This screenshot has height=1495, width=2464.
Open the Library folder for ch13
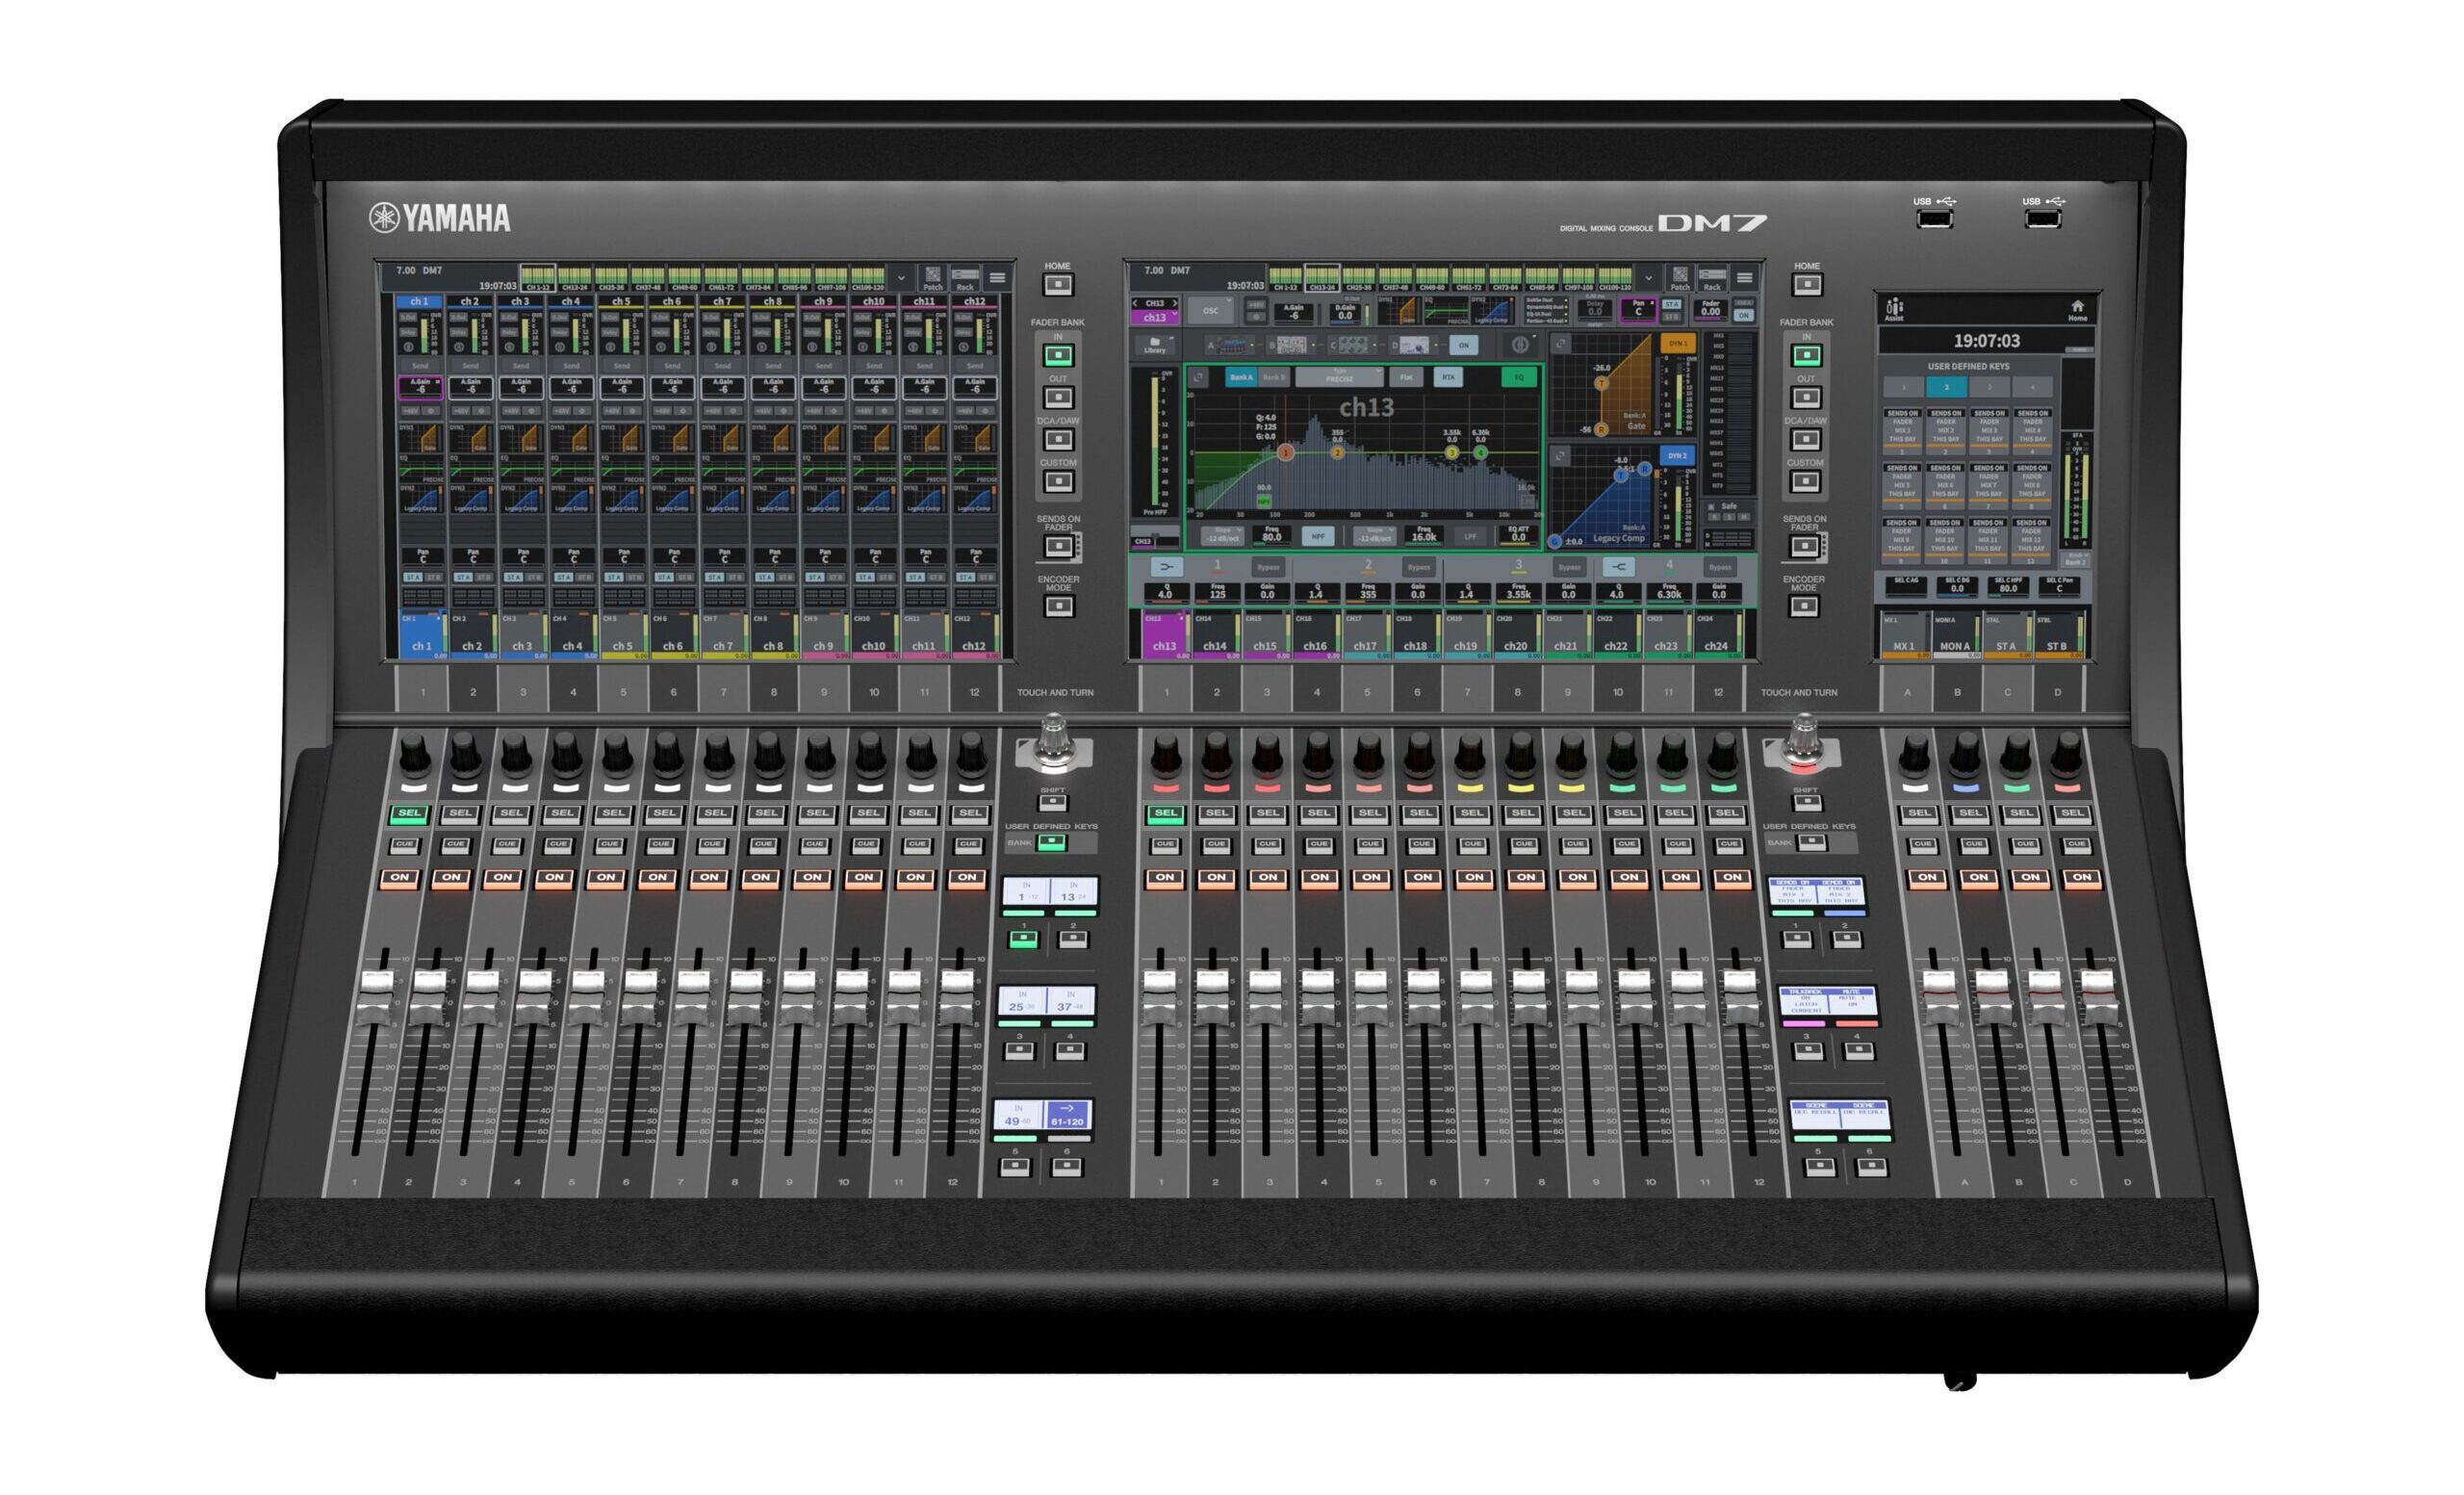click(1155, 345)
